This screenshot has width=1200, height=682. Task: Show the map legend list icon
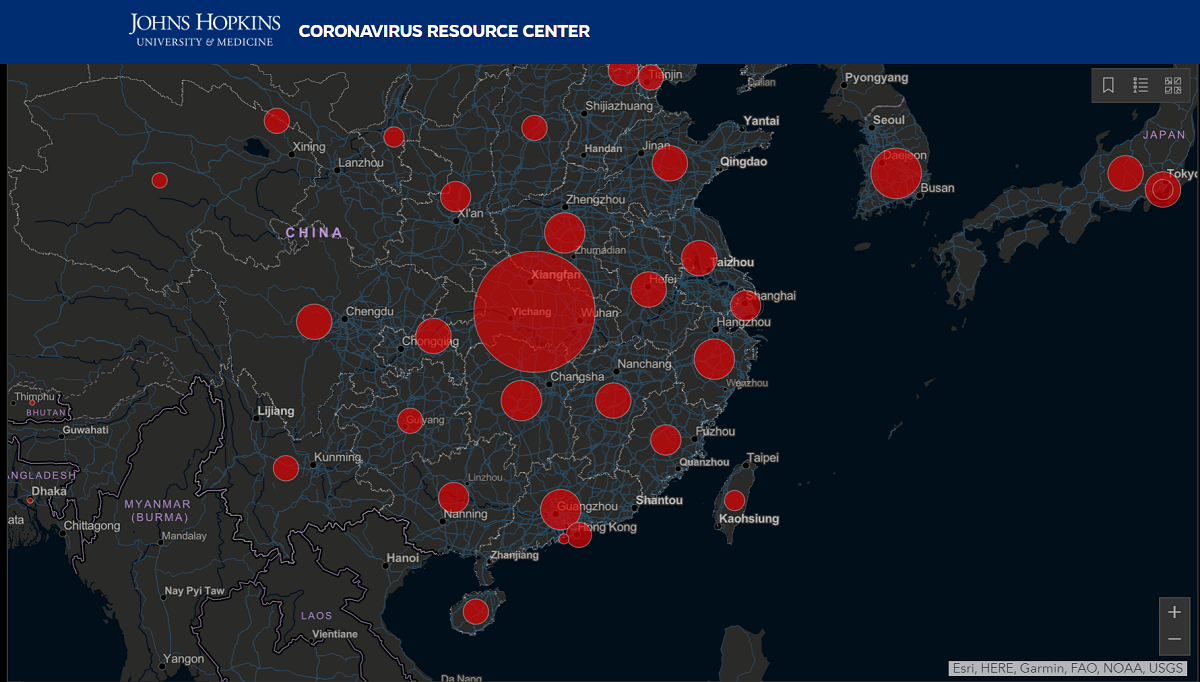pos(1140,86)
